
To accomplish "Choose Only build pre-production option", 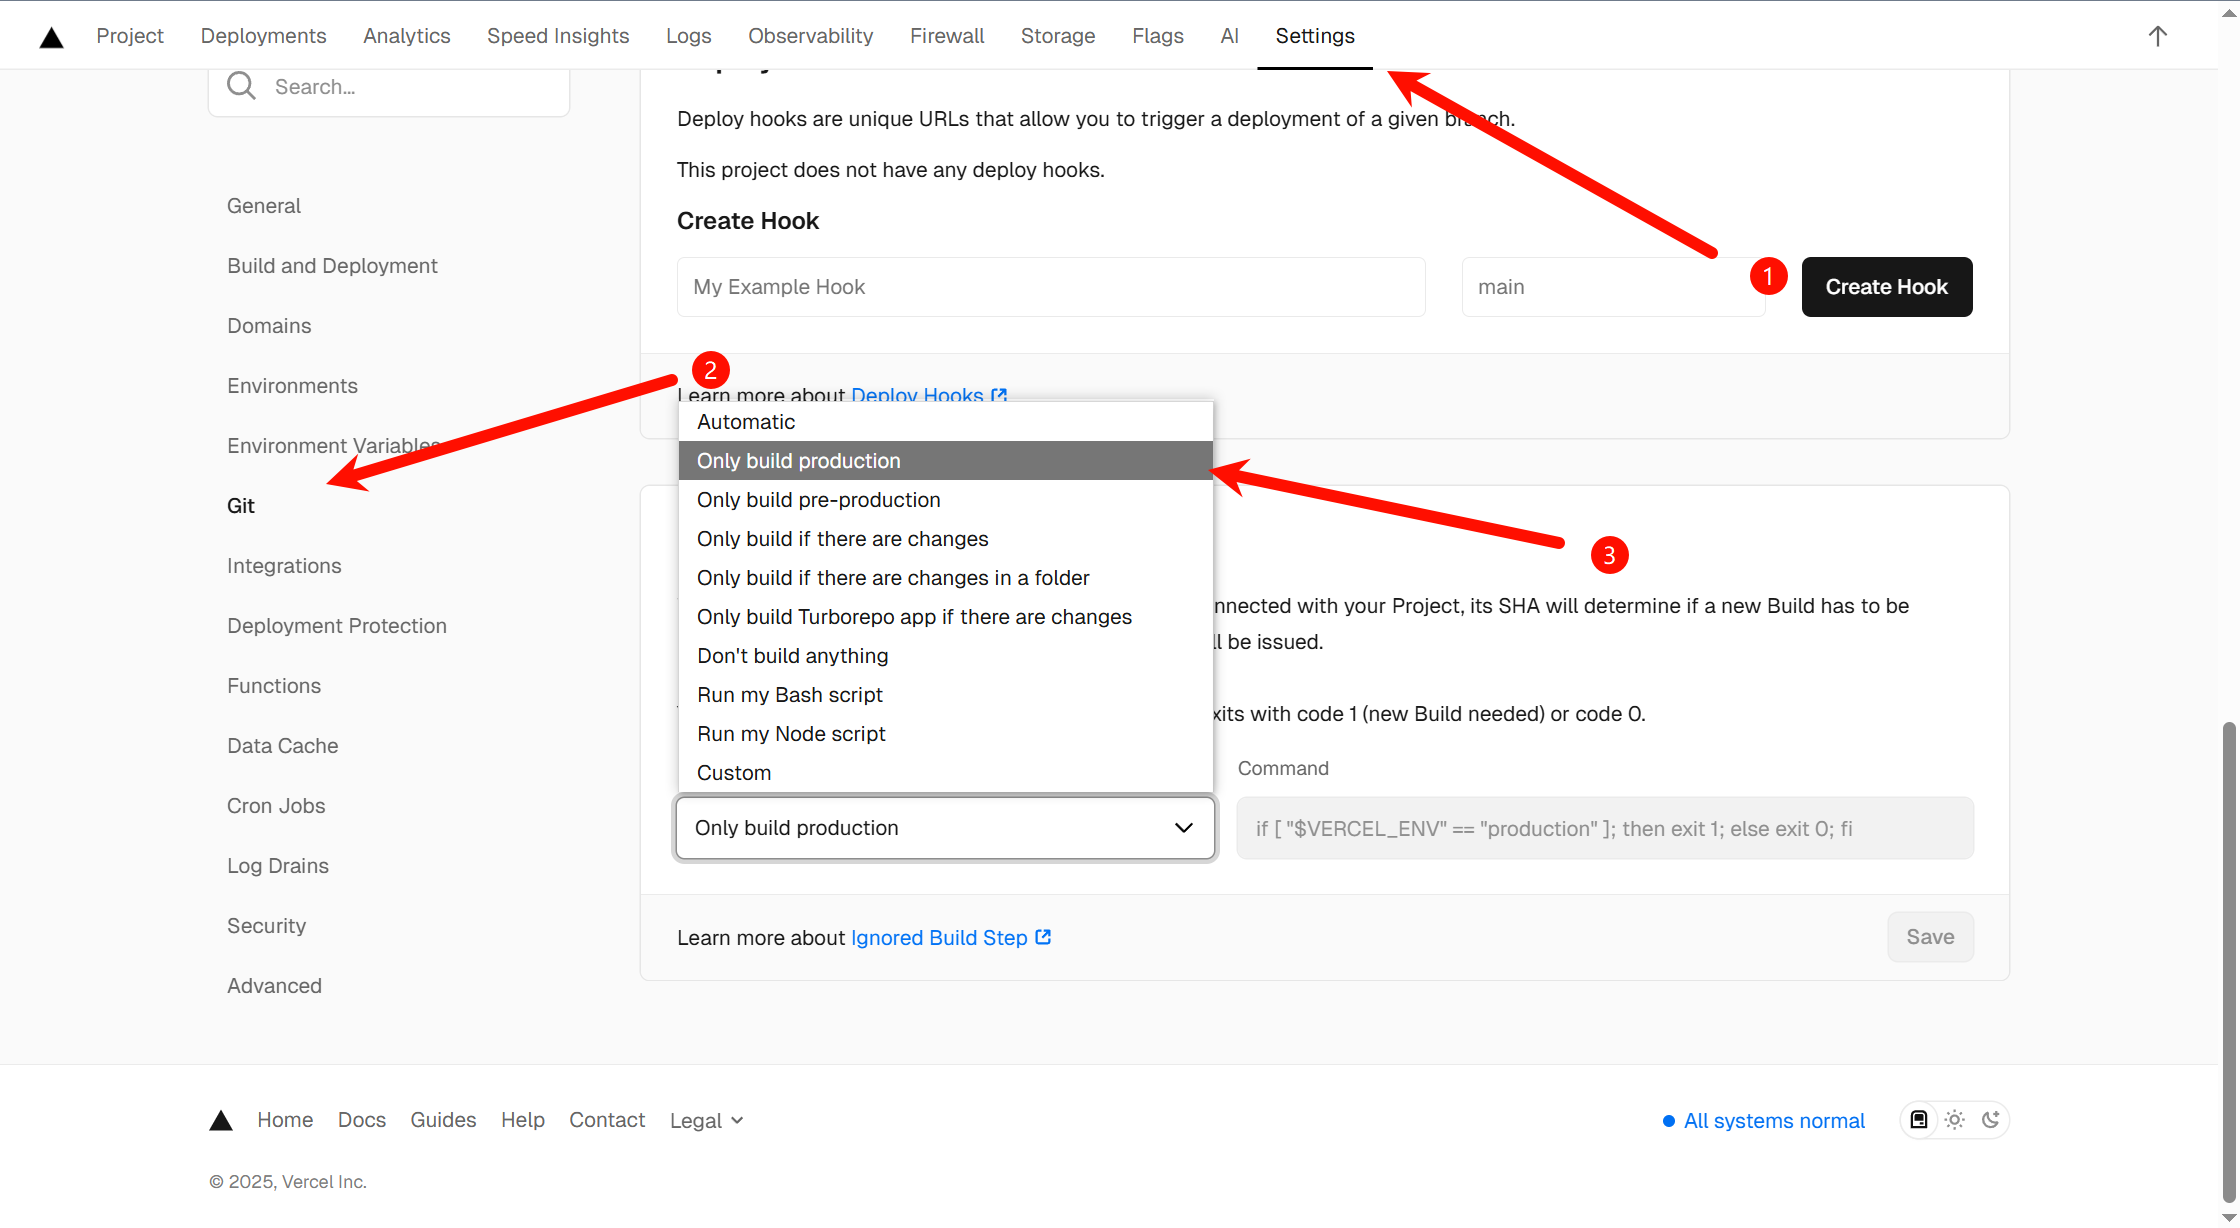I will point(946,500).
